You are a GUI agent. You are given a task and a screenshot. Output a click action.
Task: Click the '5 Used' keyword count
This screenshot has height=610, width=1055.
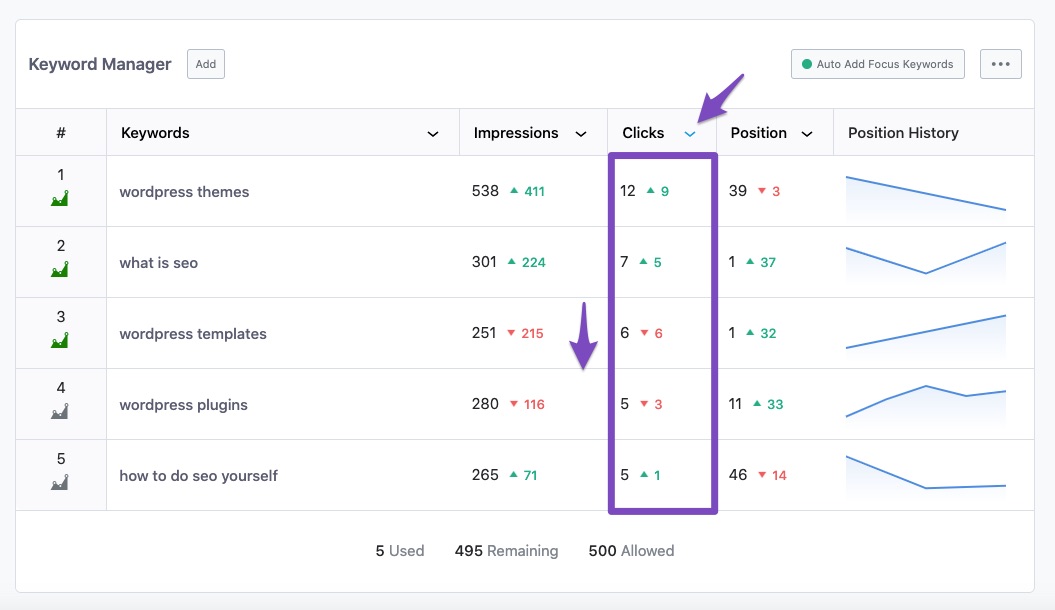pyautogui.click(x=400, y=551)
